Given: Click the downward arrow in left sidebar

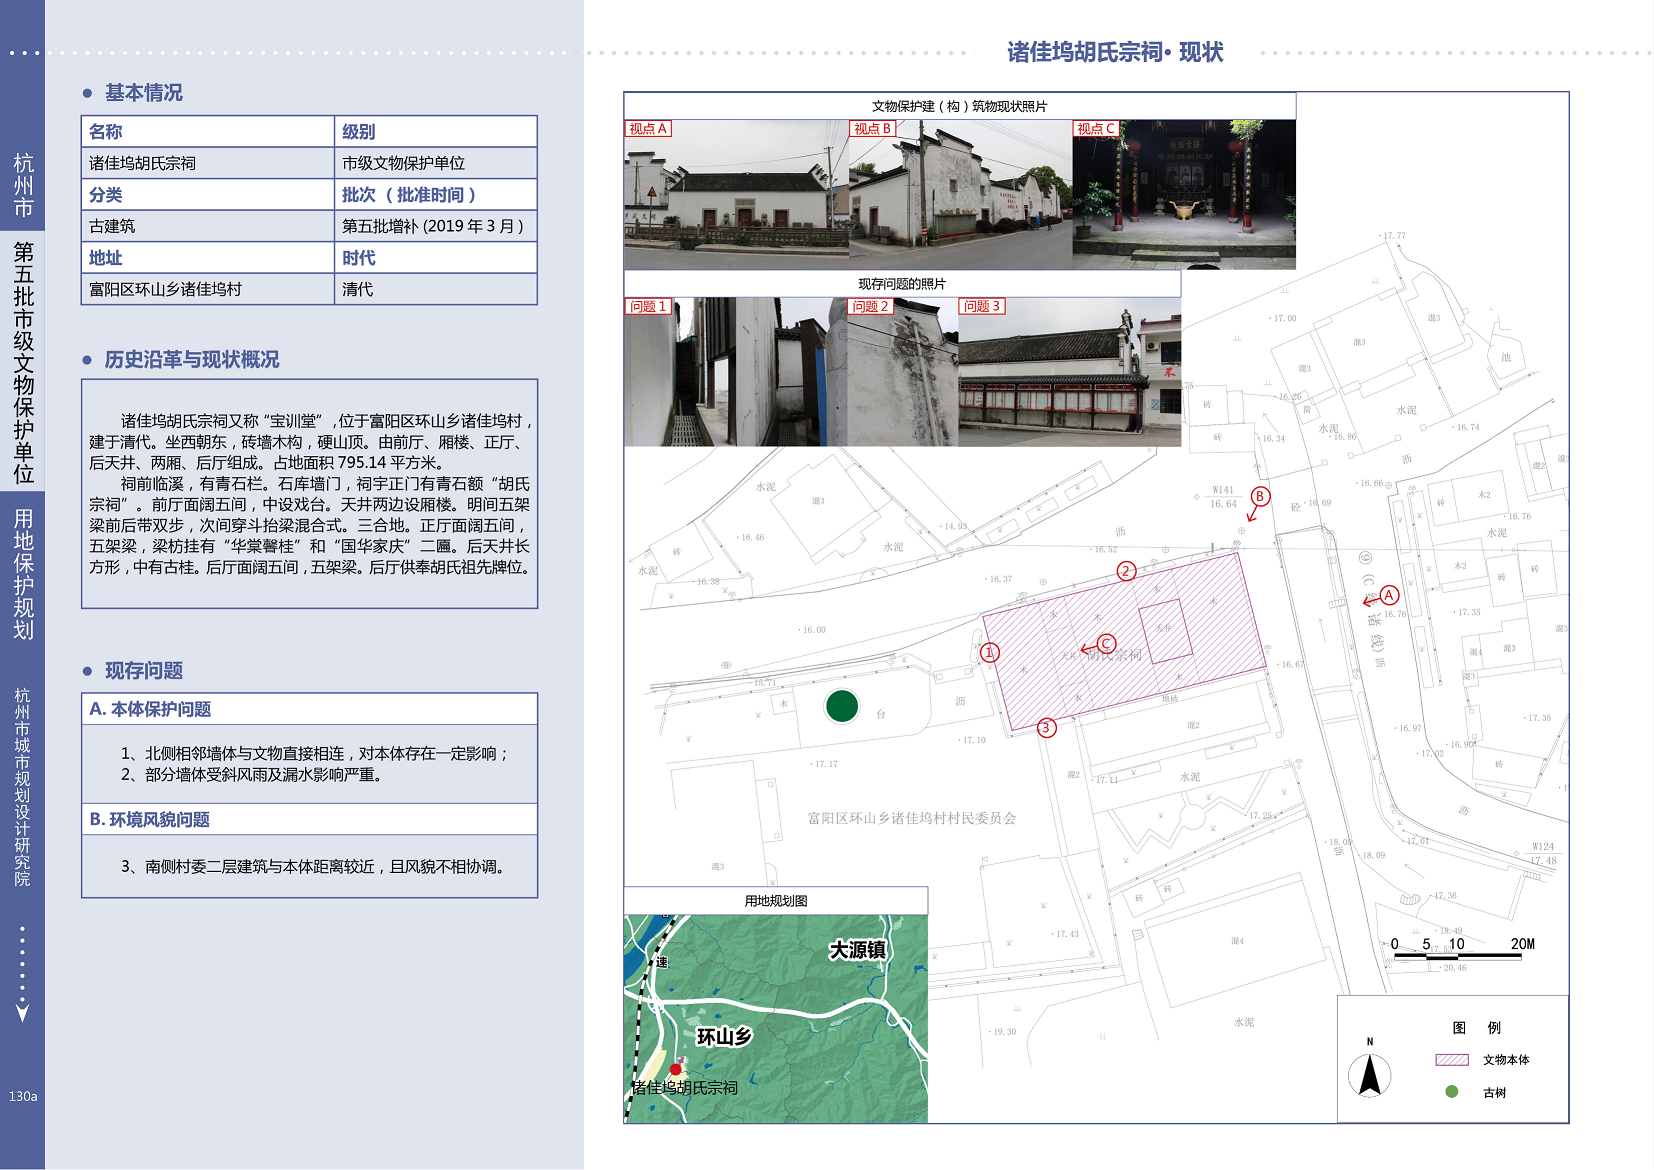Looking at the screenshot, I should tap(22, 1012).
